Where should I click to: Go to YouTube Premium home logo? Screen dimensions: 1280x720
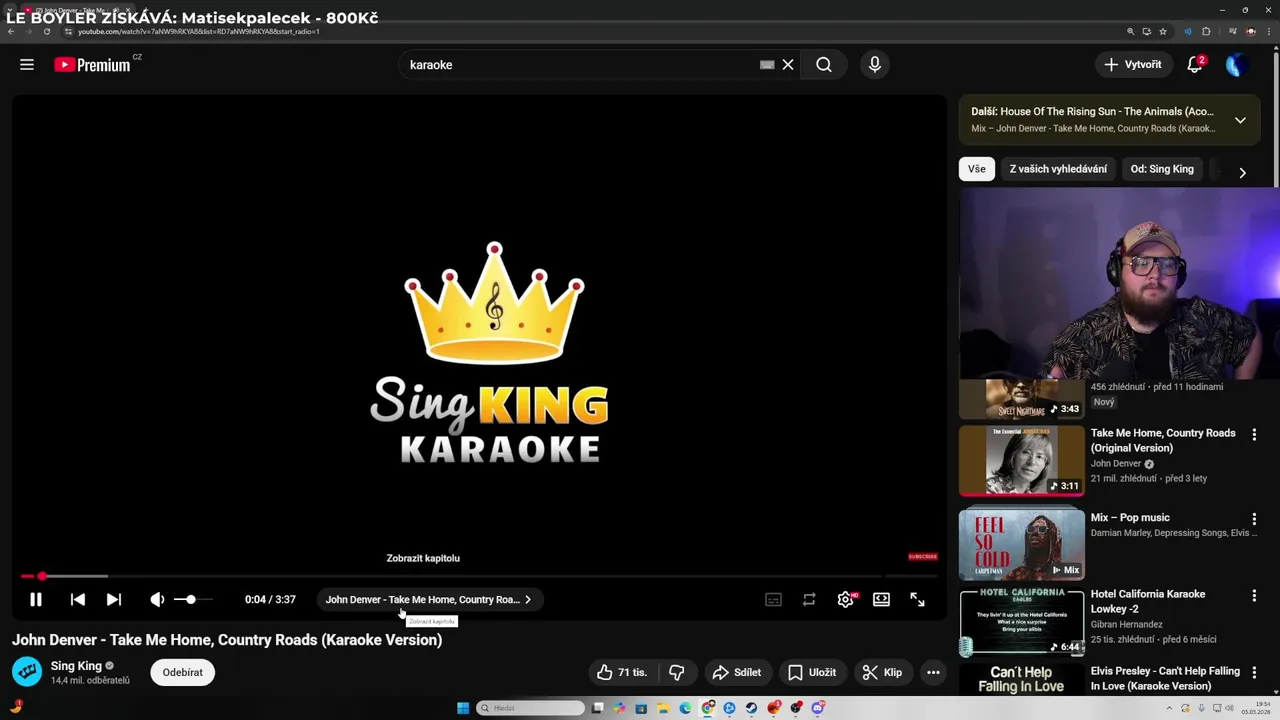click(x=92, y=65)
